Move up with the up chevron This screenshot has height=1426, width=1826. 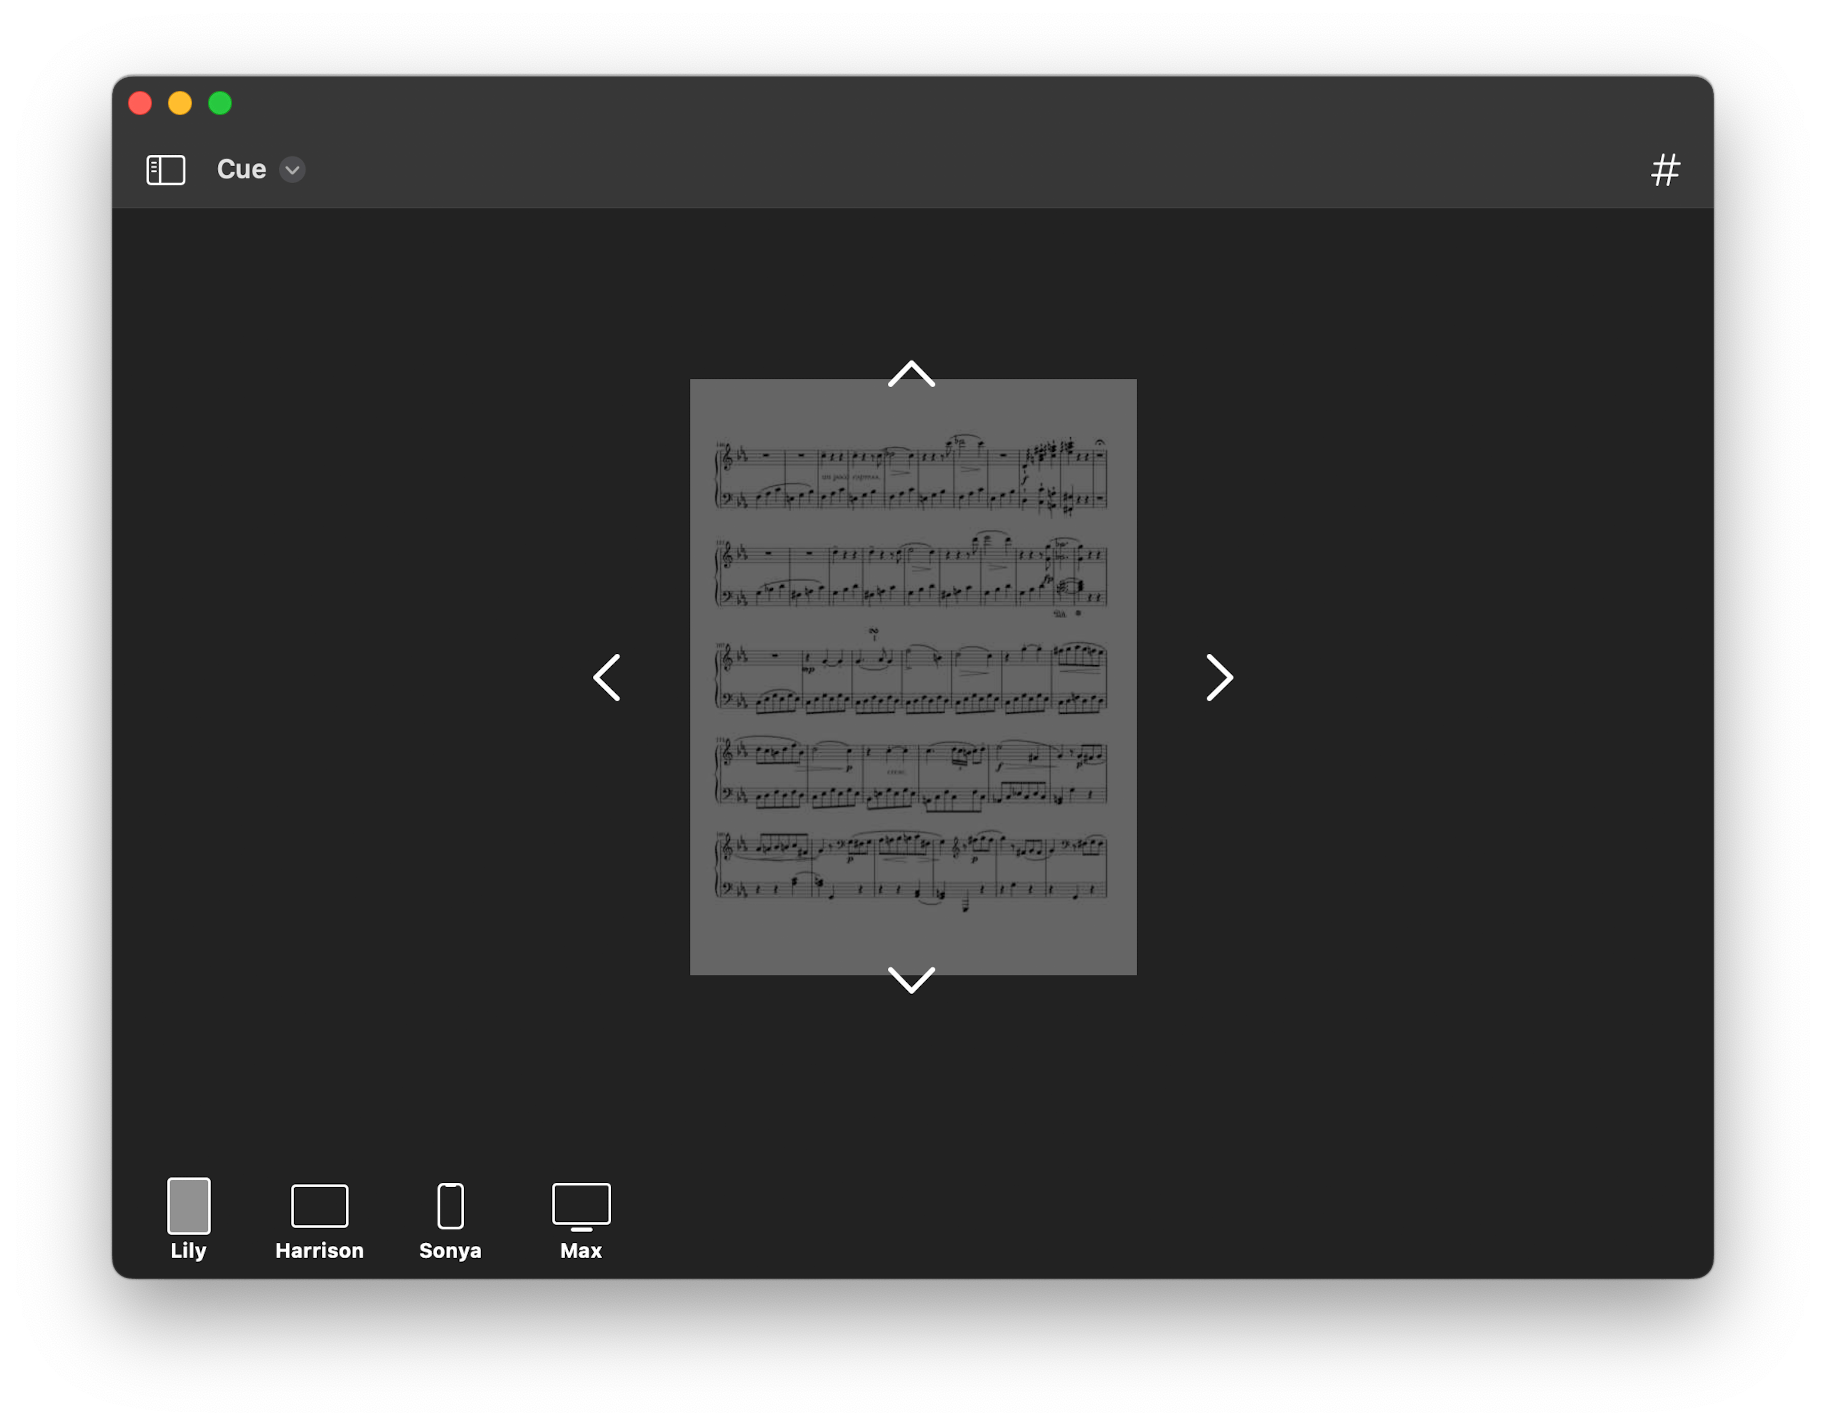[x=911, y=374]
